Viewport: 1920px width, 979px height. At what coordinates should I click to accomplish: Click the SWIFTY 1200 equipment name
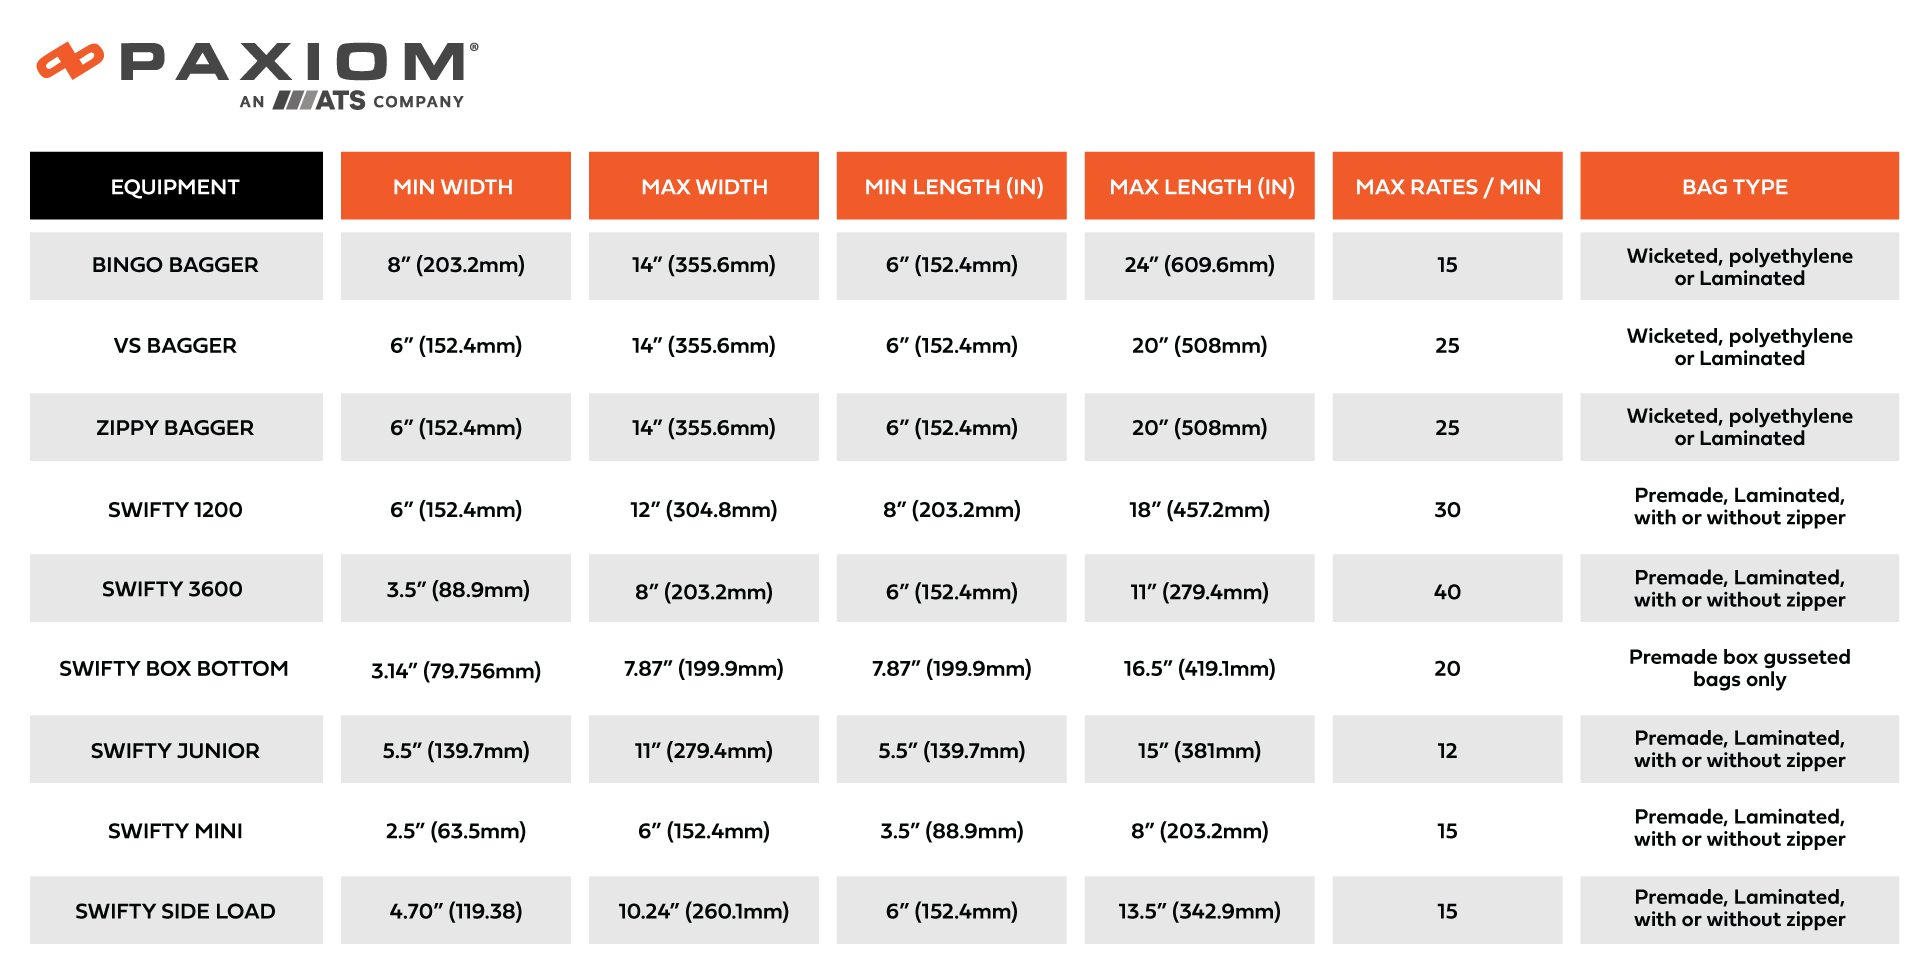click(175, 510)
